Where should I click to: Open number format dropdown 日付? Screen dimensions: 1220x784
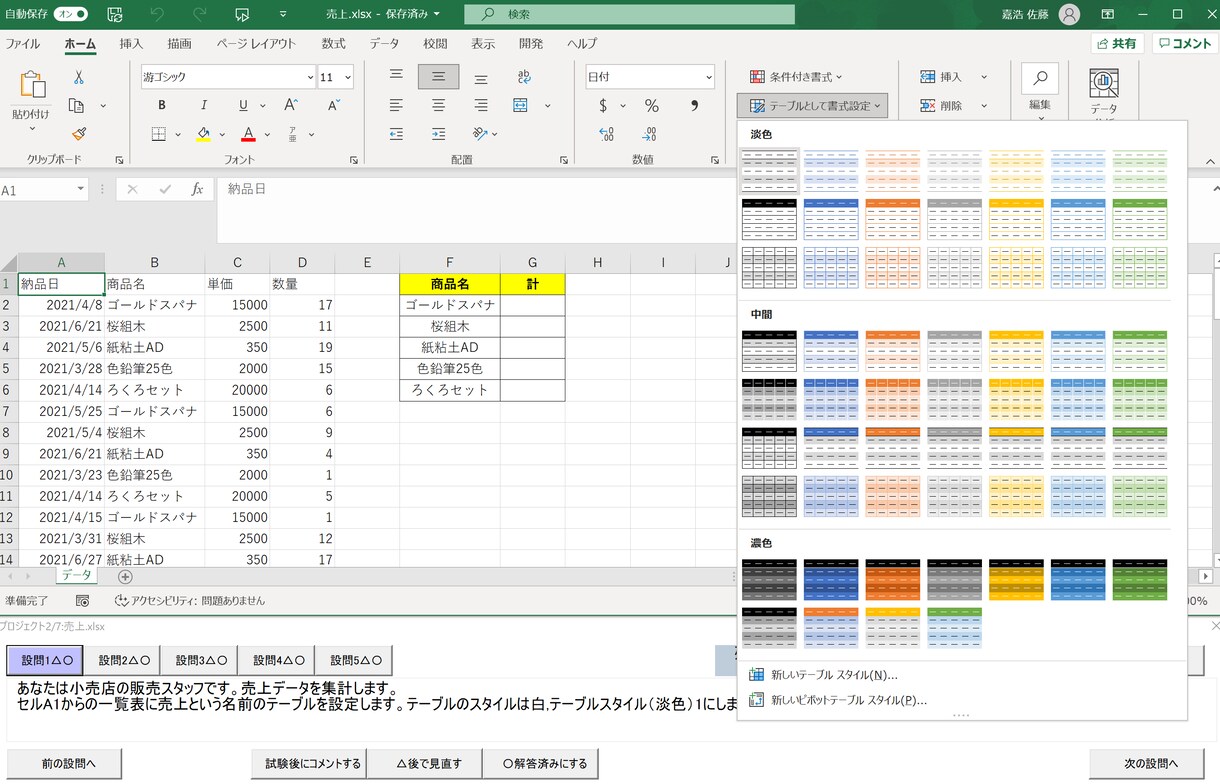[x=709, y=77]
